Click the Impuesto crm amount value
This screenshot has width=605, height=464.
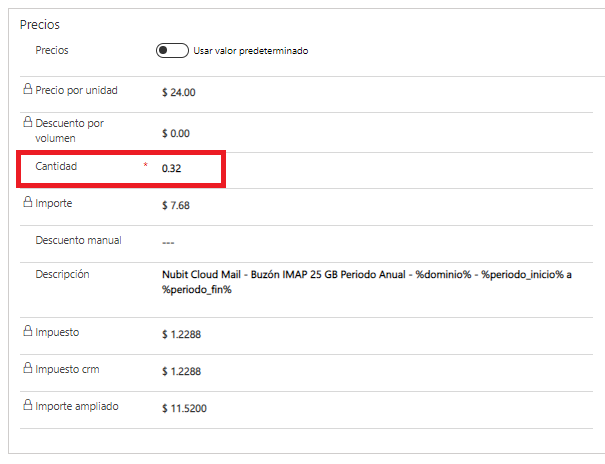(182, 371)
